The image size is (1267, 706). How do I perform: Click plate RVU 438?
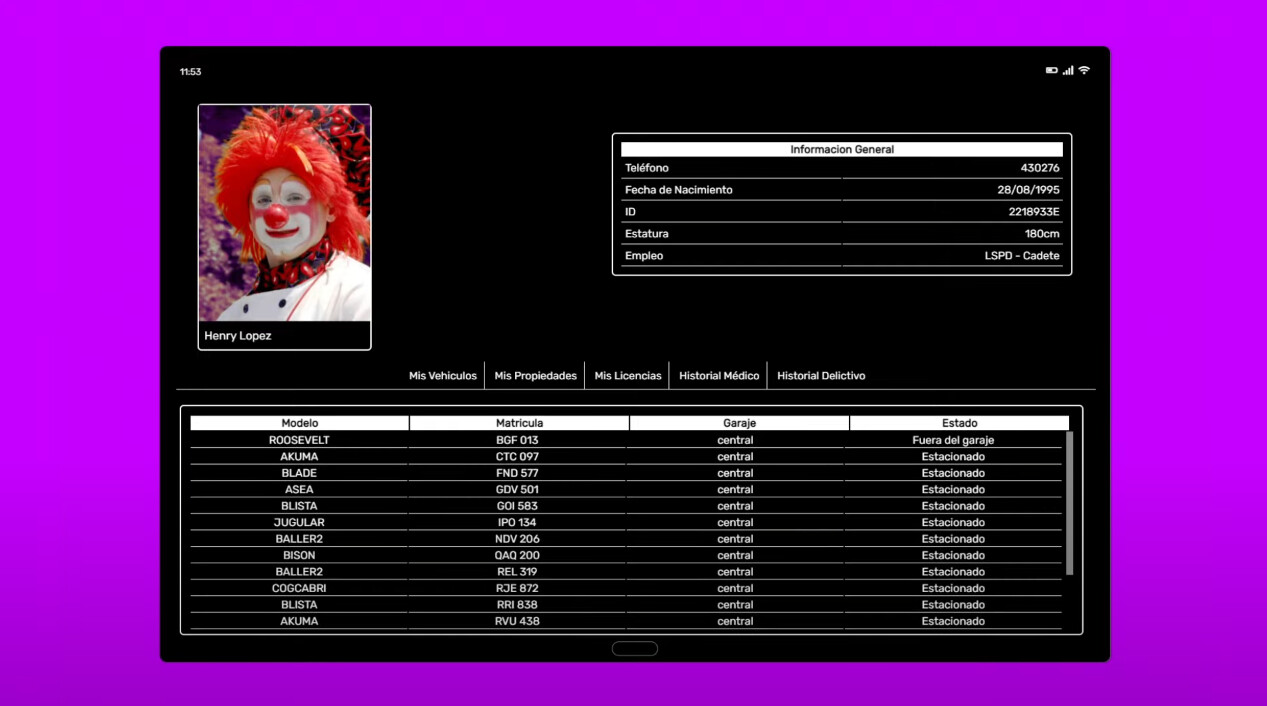[517, 621]
